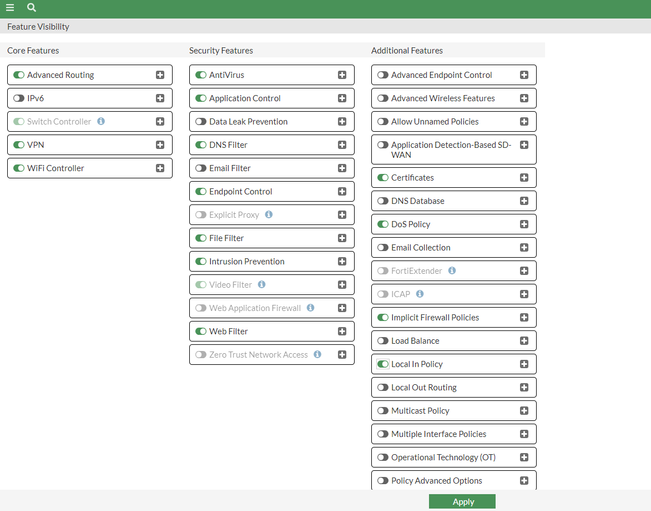Image resolution: width=651 pixels, height=511 pixels.
Task: Expand VPN details plus icon
Action: (x=160, y=144)
